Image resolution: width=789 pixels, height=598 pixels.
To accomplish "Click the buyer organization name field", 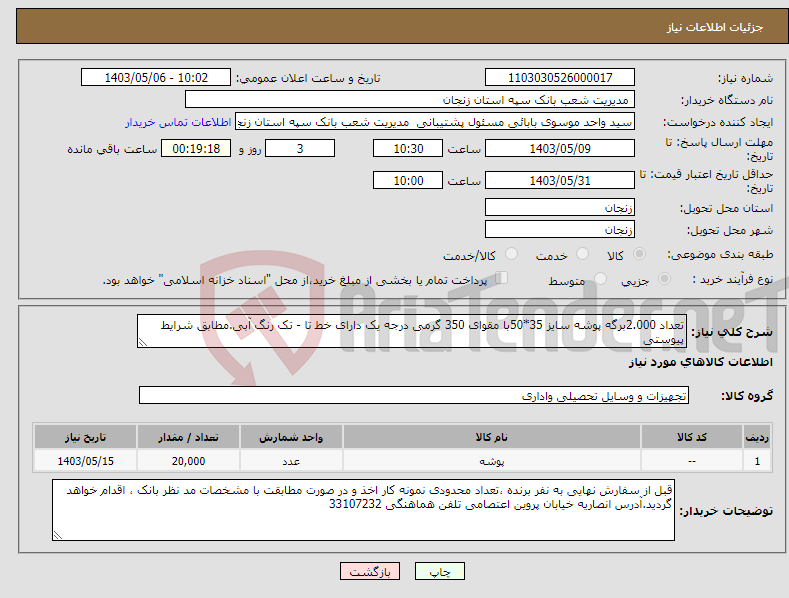I will [410, 99].
